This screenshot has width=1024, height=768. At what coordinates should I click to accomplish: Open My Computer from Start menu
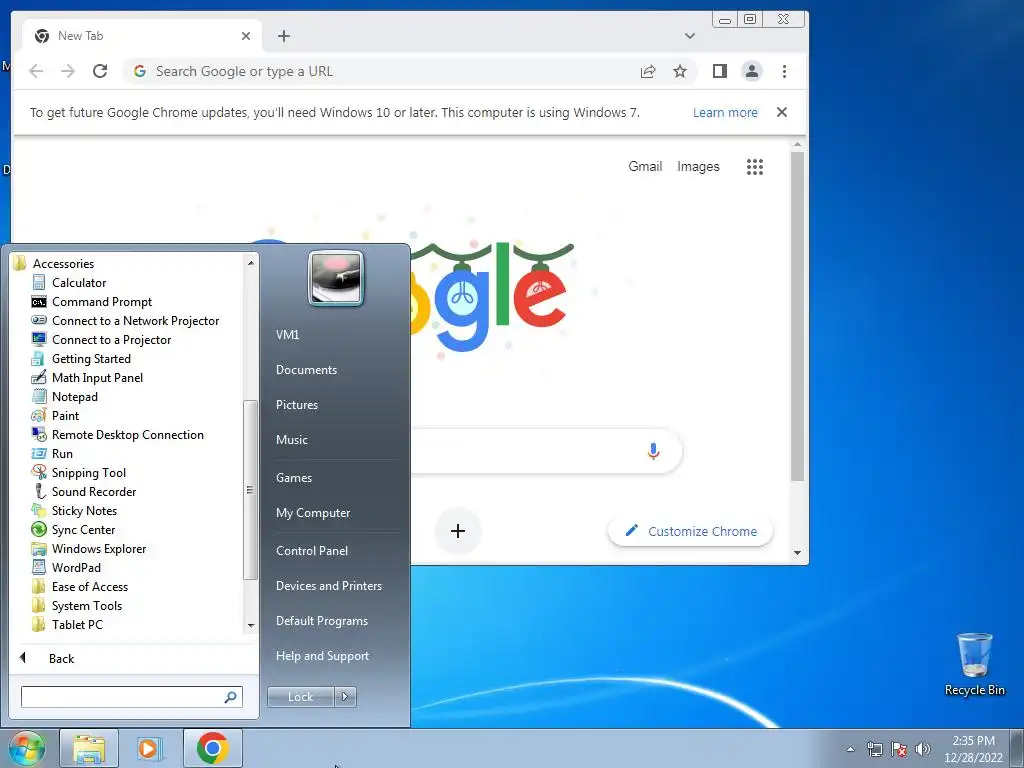tap(313, 513)
